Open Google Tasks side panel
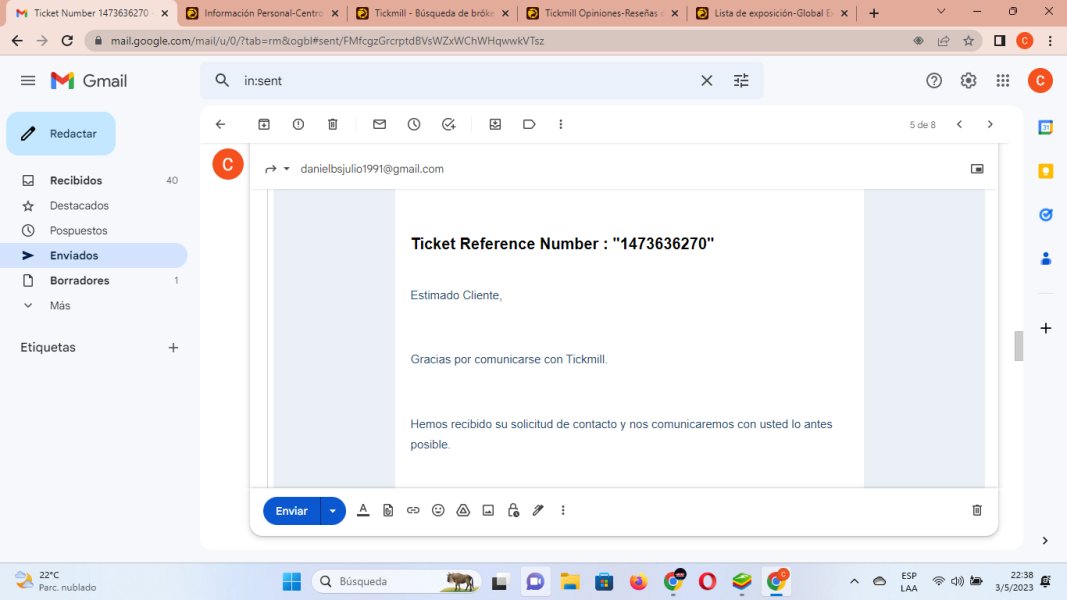The height and width of the screenshot is (600, 1067). click(1046, 215)
